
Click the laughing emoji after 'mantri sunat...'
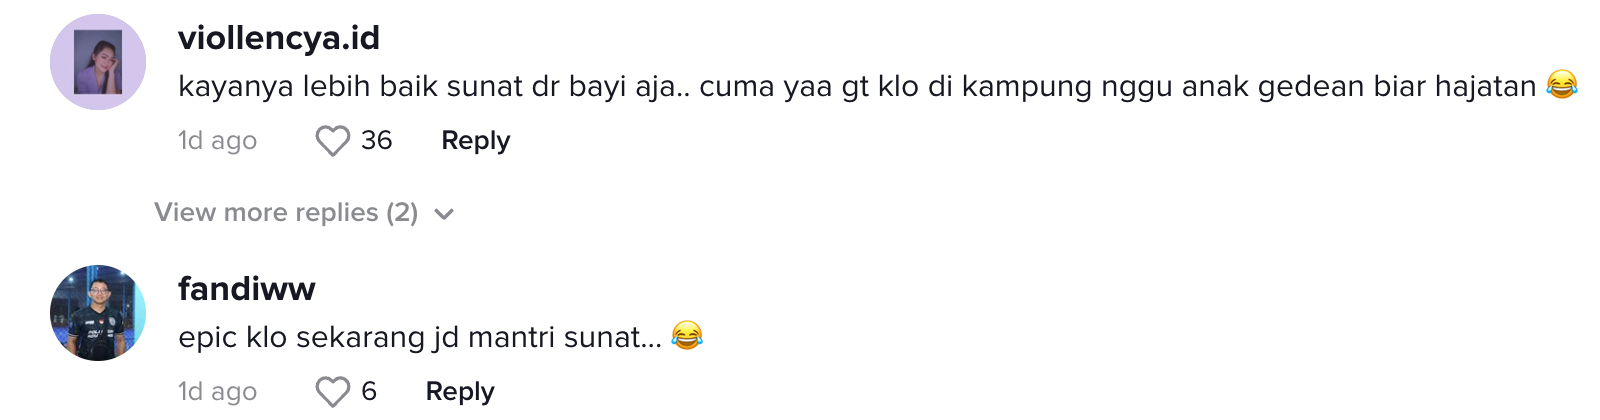[687, 336]
